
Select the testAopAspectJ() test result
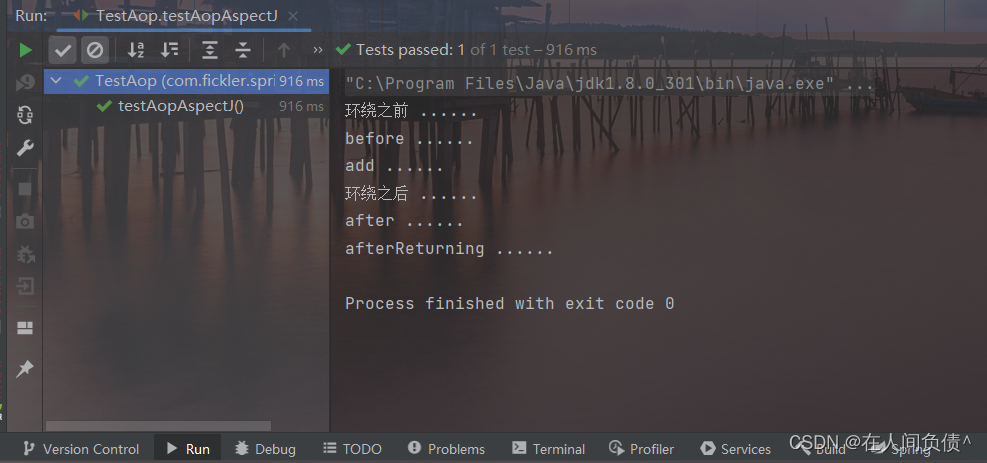click(x=181, y=106)
